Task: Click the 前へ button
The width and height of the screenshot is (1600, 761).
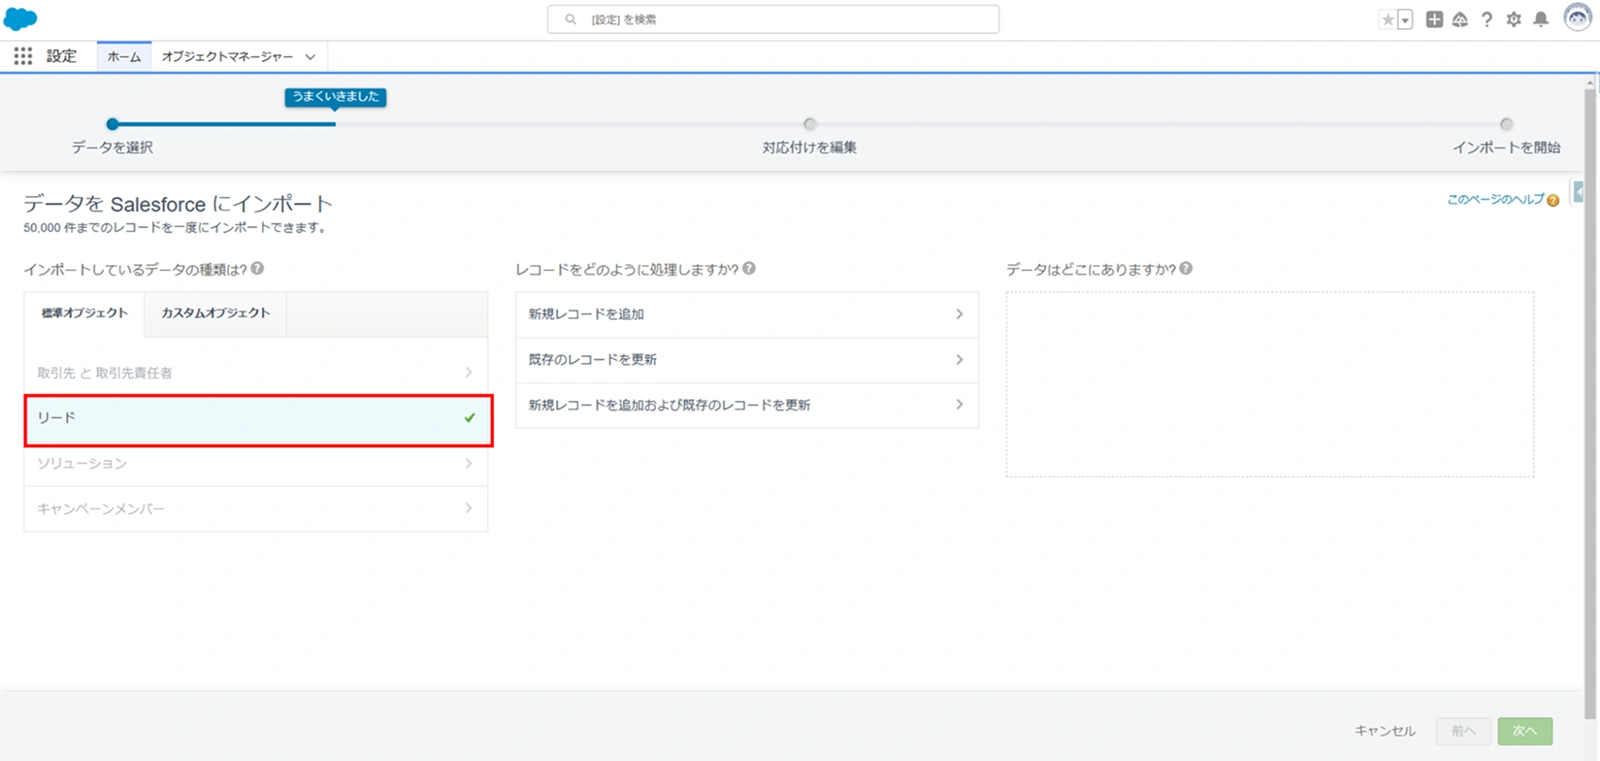Action: click(1463, 731)
